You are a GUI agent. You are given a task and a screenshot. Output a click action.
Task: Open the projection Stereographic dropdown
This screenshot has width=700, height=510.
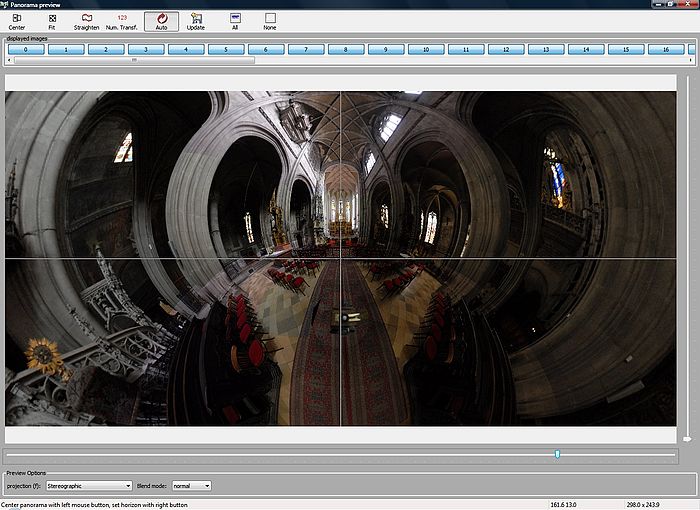click(x=89, y=486)
